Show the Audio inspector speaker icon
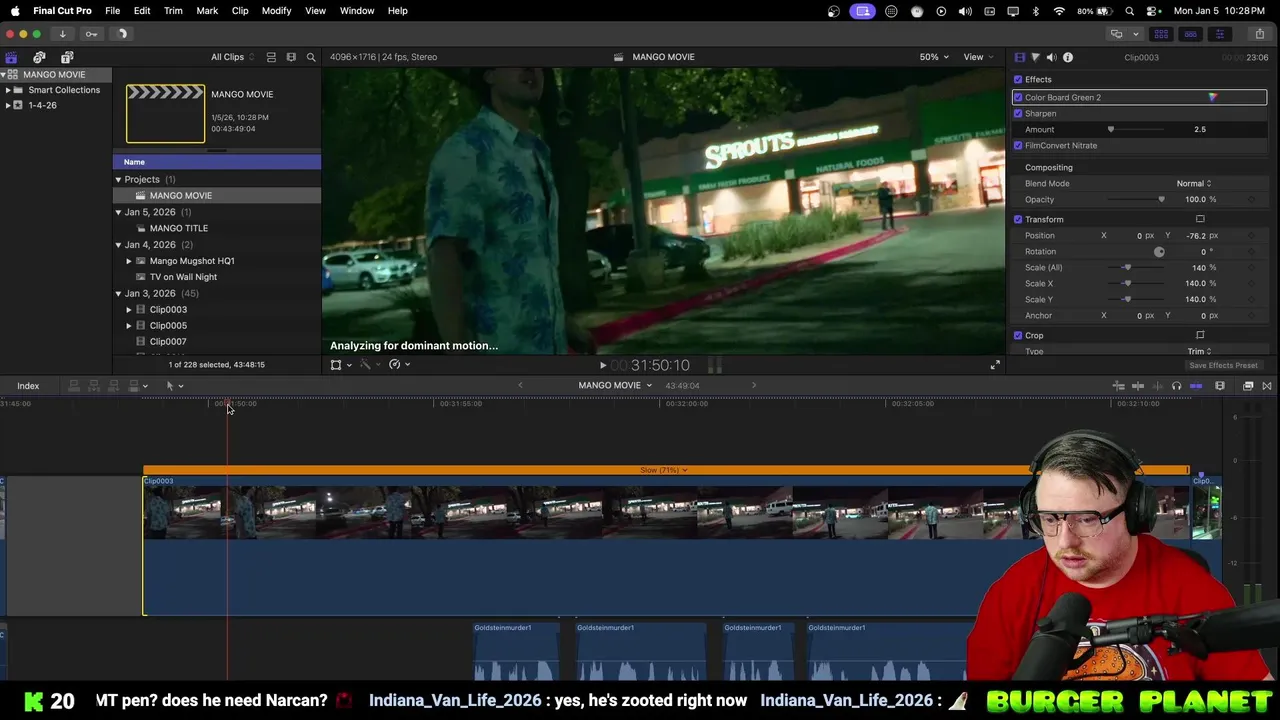Screen dimensions: 1280x720 [1051, 57]
